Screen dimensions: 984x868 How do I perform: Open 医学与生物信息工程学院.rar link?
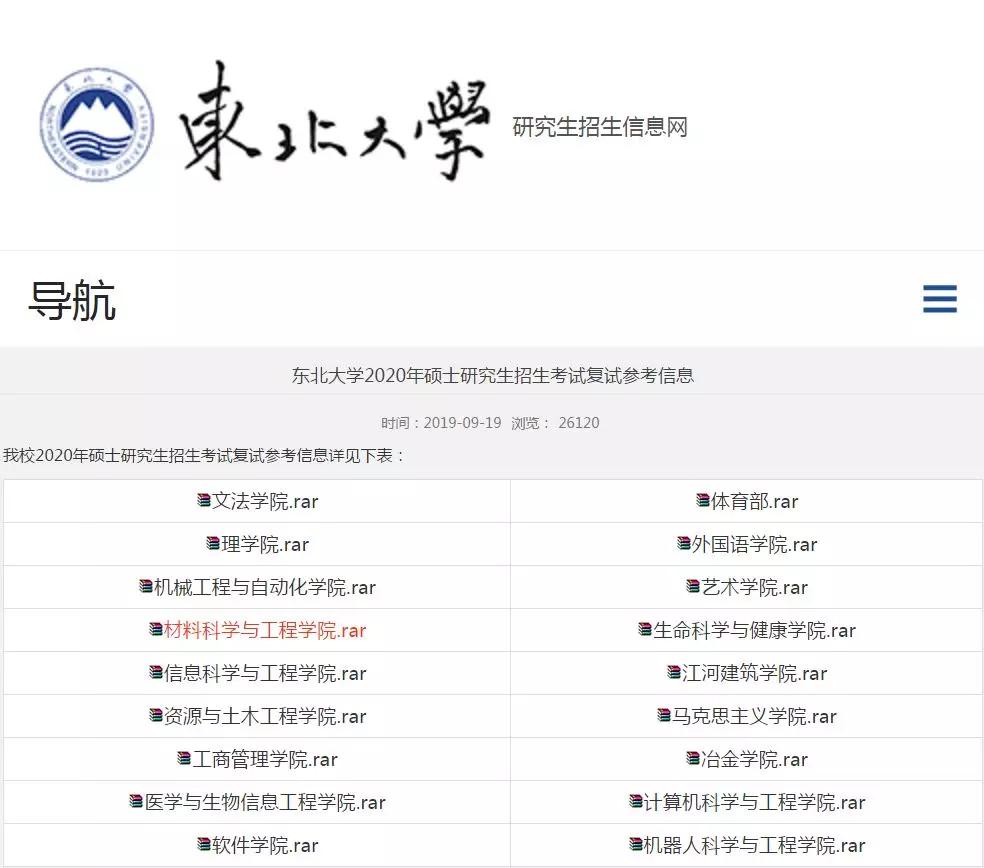click(265, 801)
